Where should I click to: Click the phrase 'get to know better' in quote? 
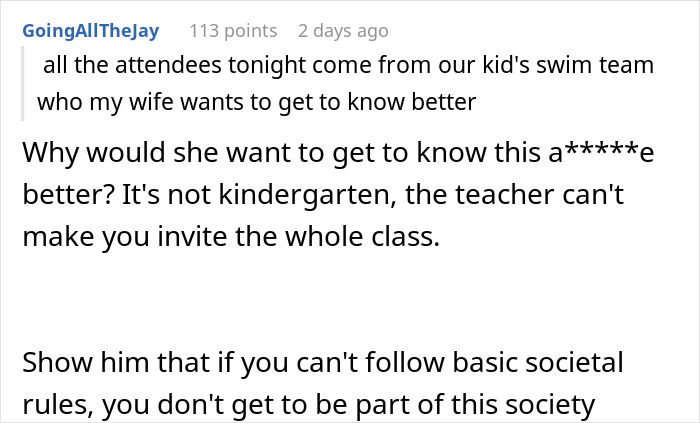click(x=391, y=102)
